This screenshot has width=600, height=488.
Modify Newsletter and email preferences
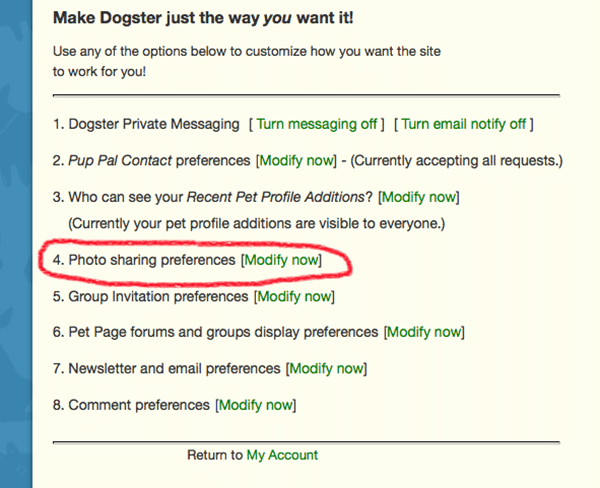tap(327, 369)
